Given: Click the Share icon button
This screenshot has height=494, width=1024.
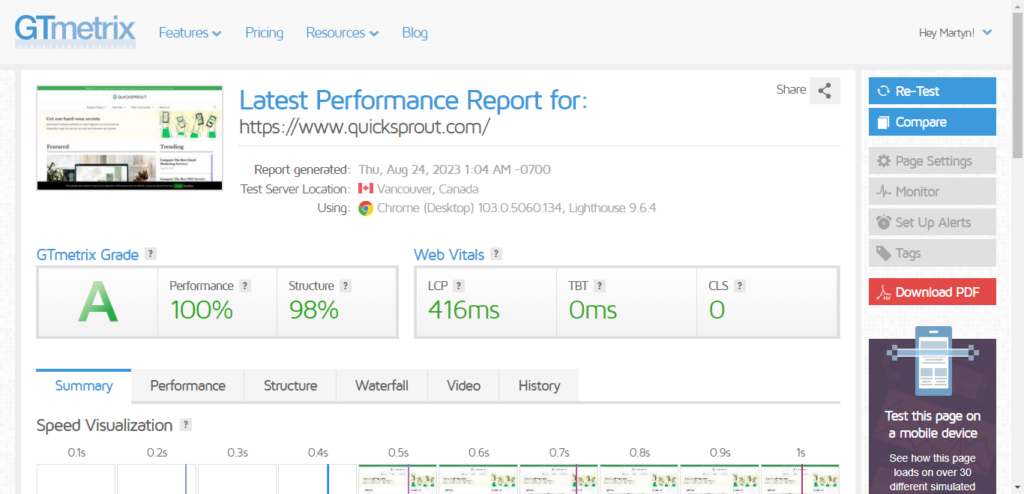Looking at the screenshot, I should (x=824, y=91).
